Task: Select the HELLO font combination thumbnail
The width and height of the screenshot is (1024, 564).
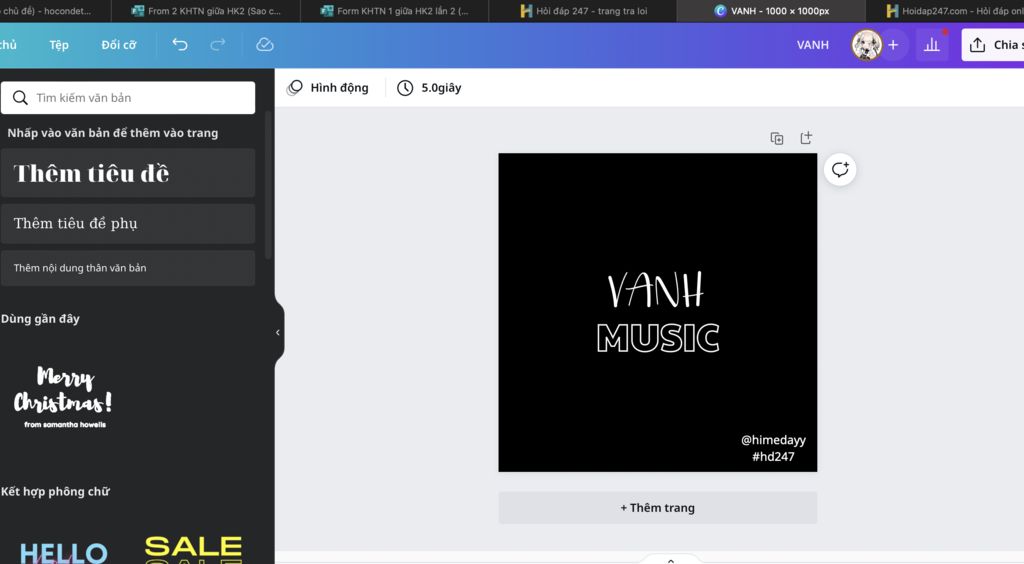Action: coord(63,552)
